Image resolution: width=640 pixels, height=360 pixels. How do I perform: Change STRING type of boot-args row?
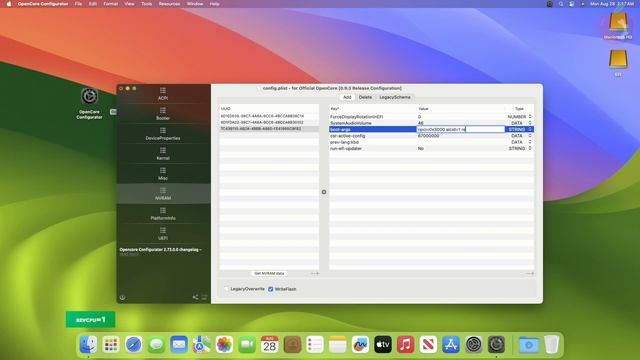[x=530, y=129]
